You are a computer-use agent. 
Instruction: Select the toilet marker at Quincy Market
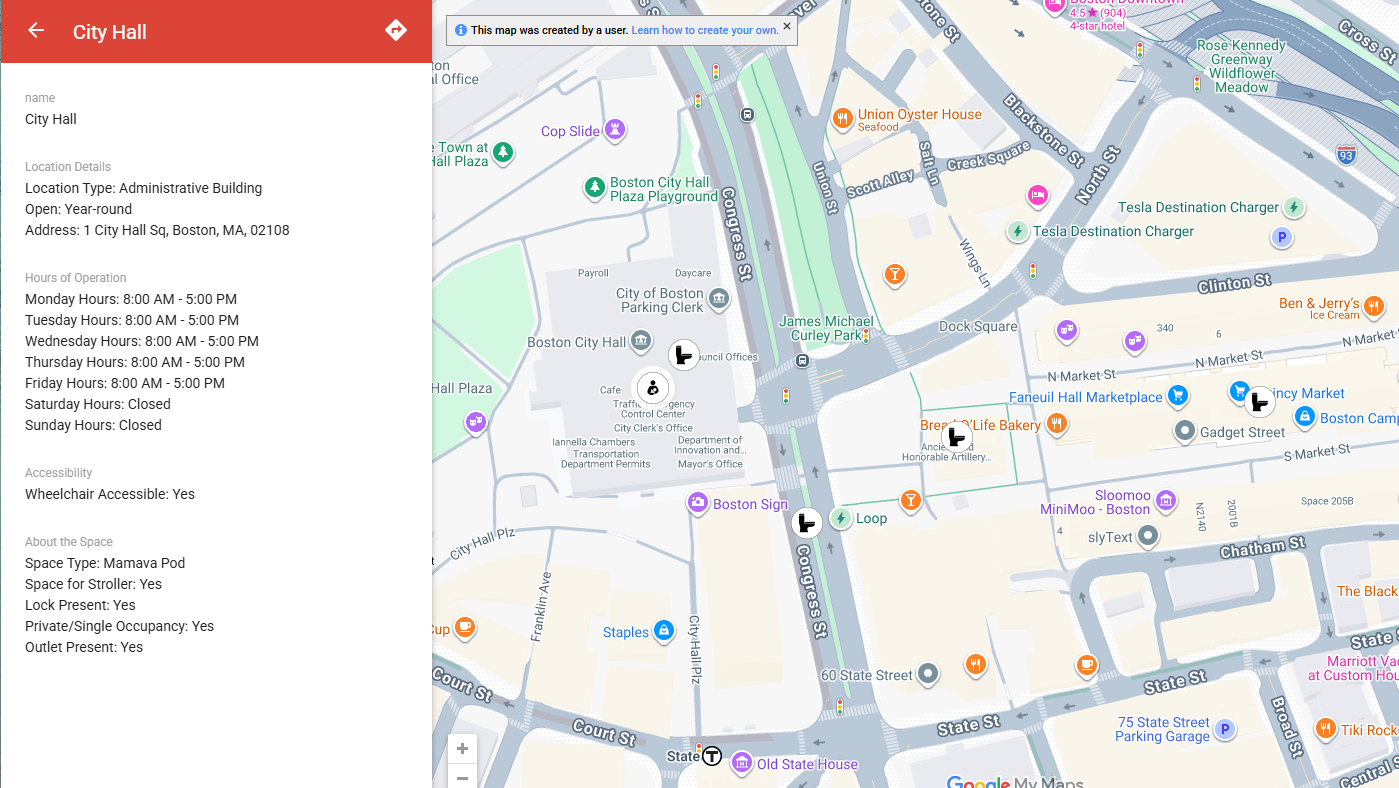(1260, 402)
